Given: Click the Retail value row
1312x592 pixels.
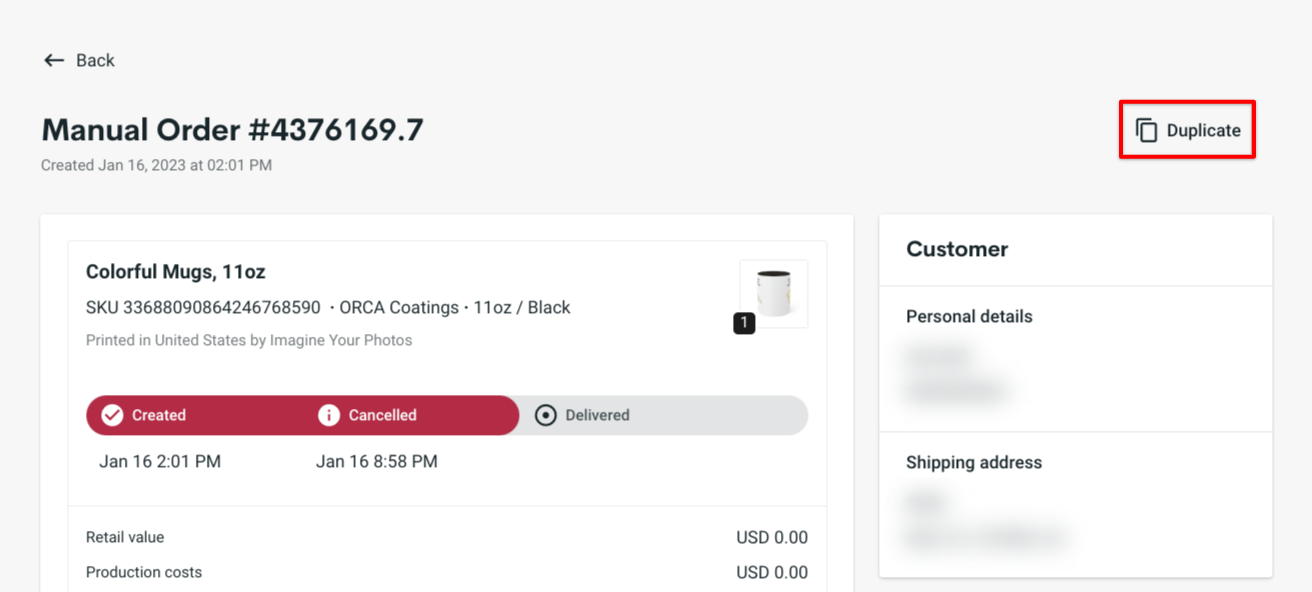Looking at the screenshot, I should (124, 537).
